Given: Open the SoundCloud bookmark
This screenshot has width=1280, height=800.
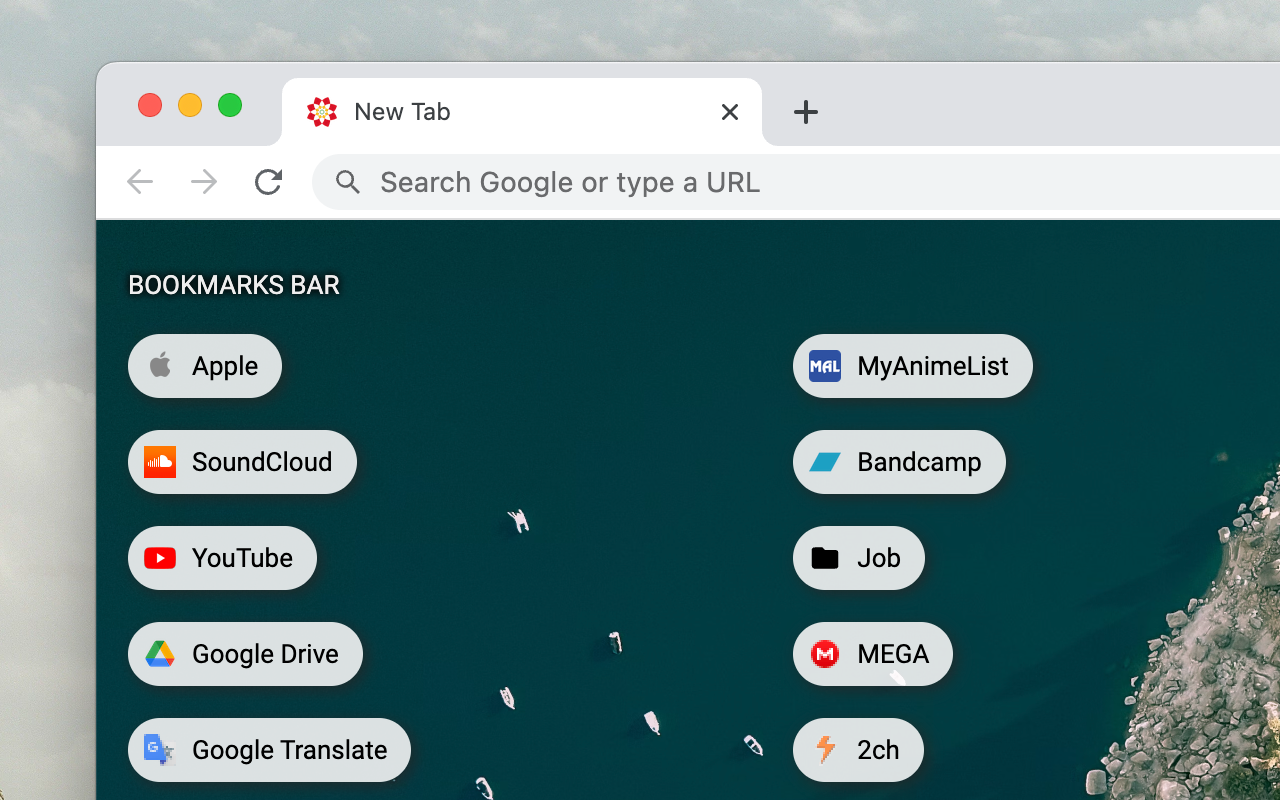Looking at the screenshot, I should click(242, 462).
